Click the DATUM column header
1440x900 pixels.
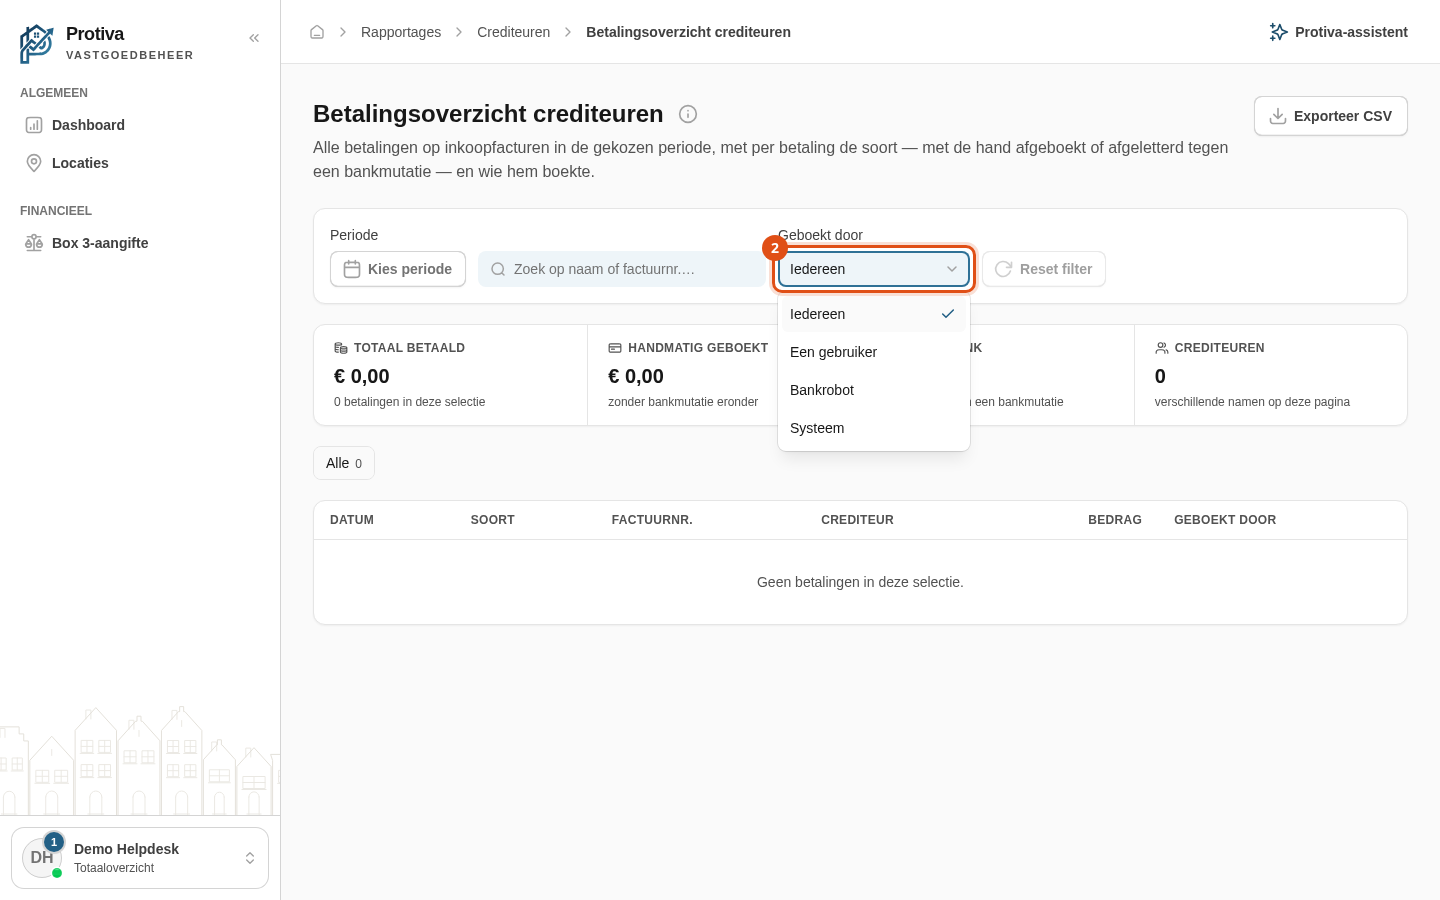pyautogui.click(x=352, y=520)
